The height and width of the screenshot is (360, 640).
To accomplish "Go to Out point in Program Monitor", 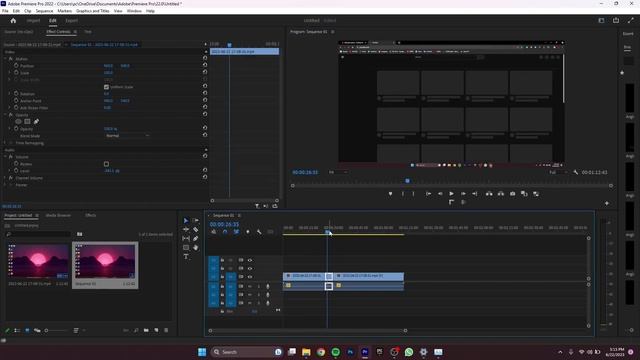I will click(475, 194).
